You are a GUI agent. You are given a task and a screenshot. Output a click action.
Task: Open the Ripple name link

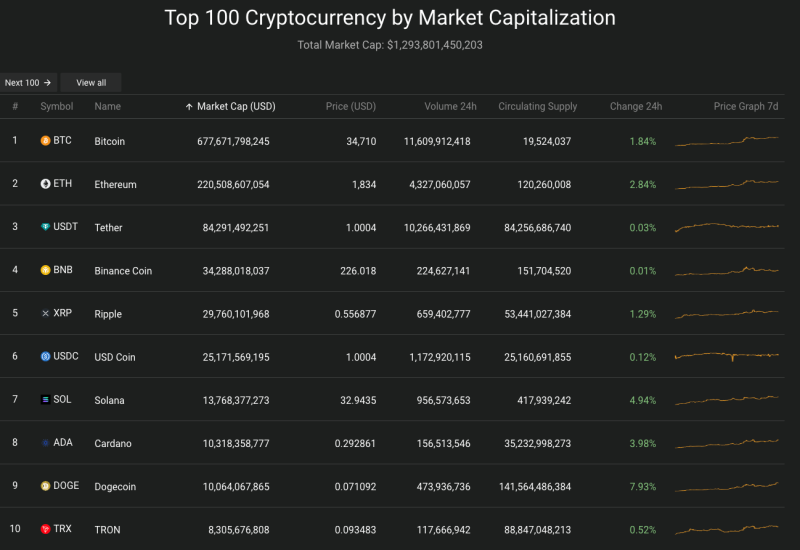tap(108, 314)
